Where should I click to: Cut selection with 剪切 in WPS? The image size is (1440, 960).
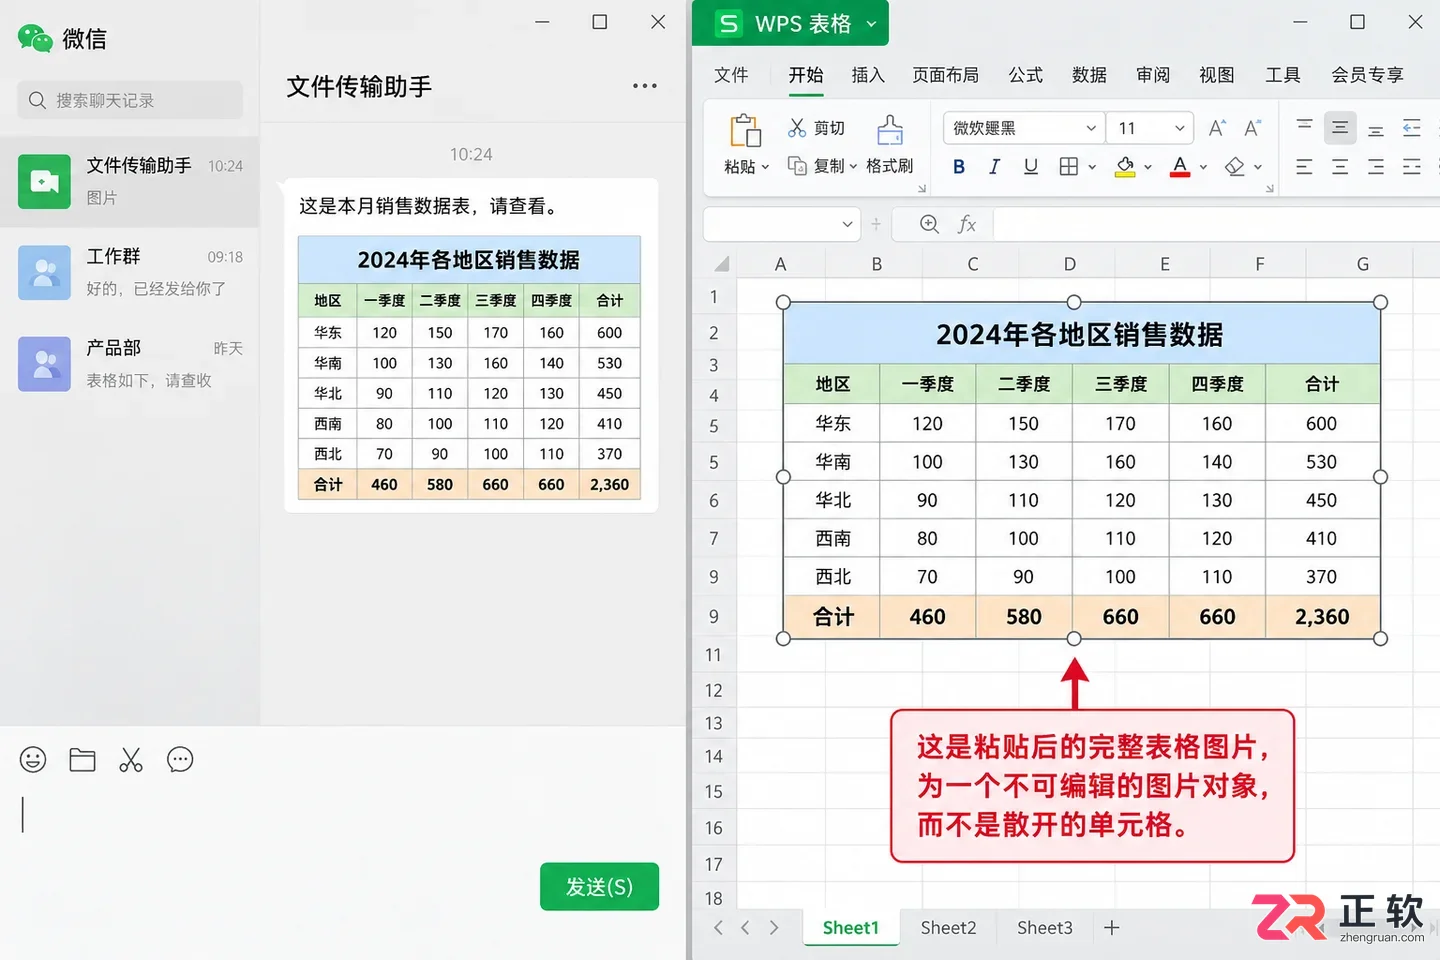coord(816,128)
